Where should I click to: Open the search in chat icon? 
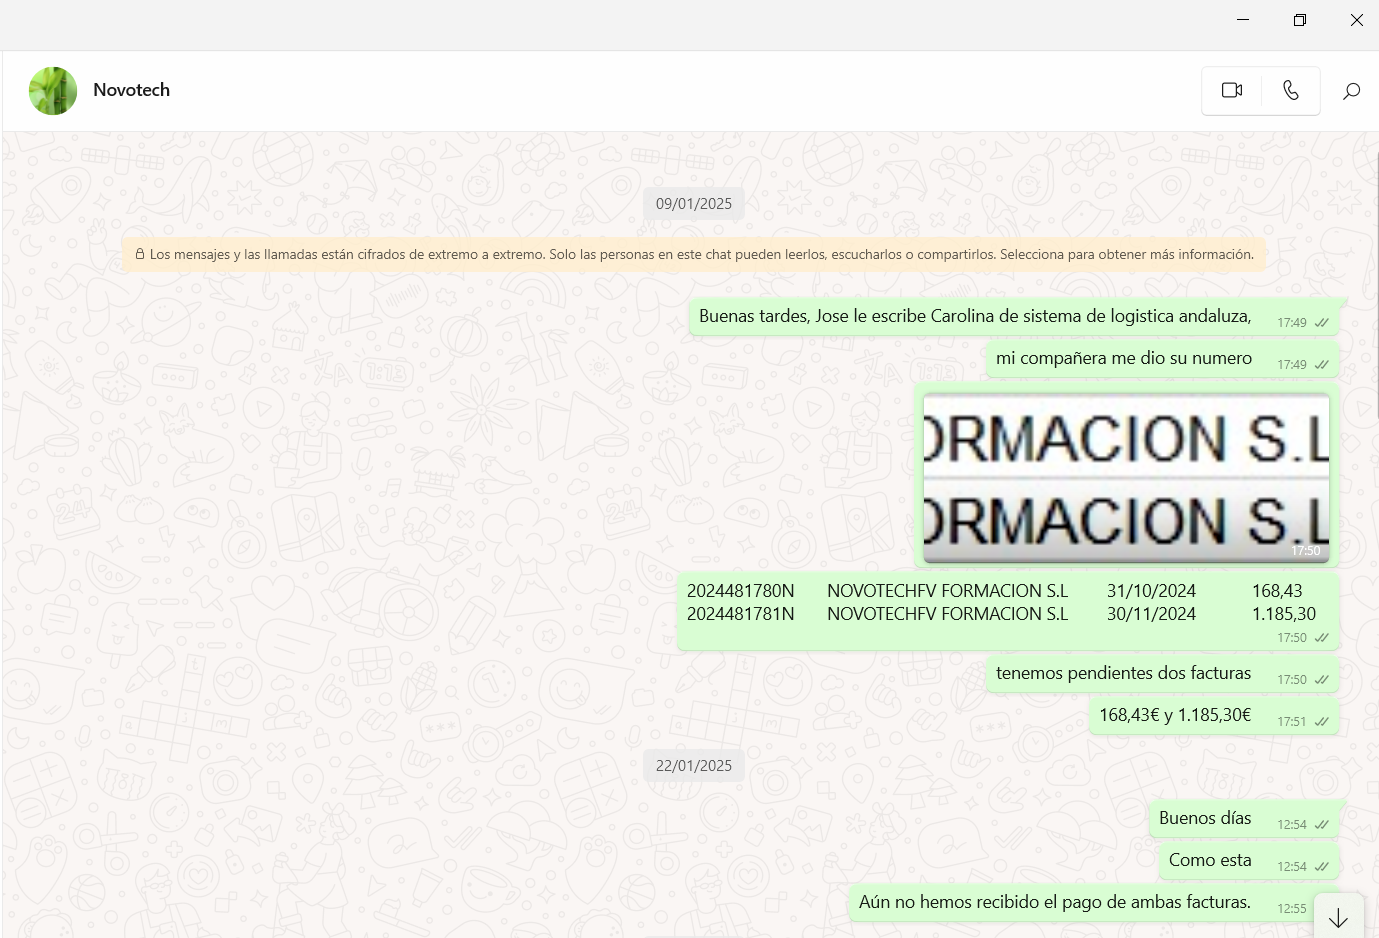(1351, 91)
